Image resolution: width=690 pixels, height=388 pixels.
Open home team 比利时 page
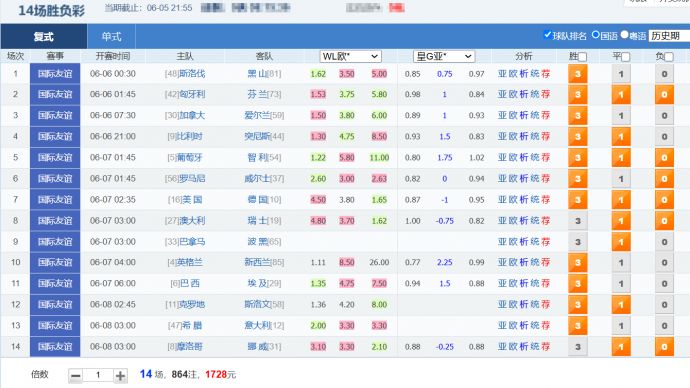pyautogui.click(x=189, y=137)
